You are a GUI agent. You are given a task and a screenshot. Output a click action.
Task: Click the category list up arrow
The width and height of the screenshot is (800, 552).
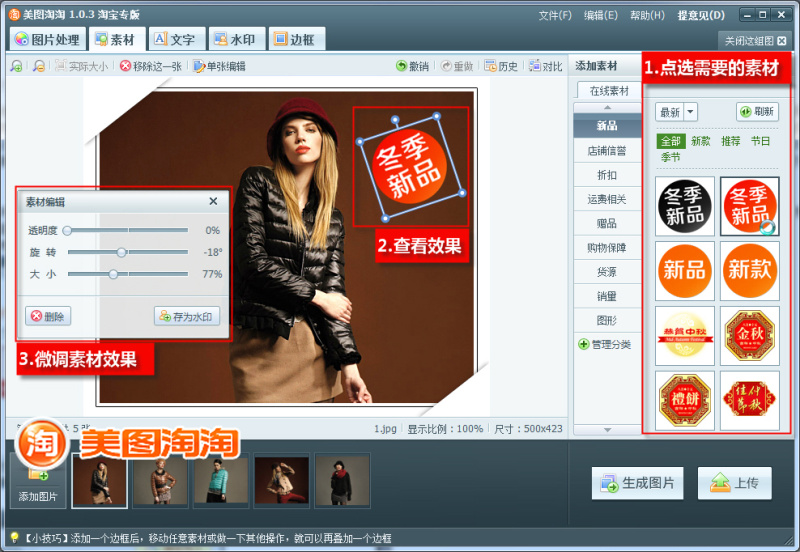(x=607, y=108)
